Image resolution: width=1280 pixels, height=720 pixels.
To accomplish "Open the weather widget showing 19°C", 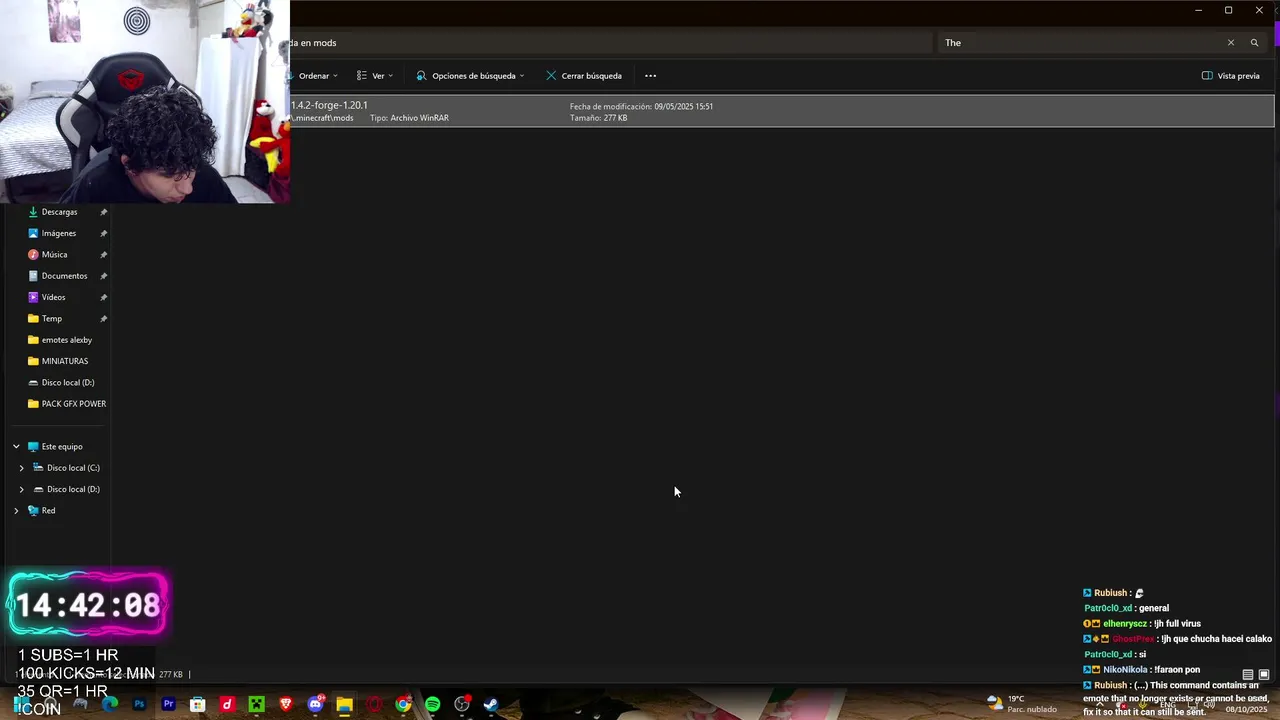I will tap(1022, 704).
